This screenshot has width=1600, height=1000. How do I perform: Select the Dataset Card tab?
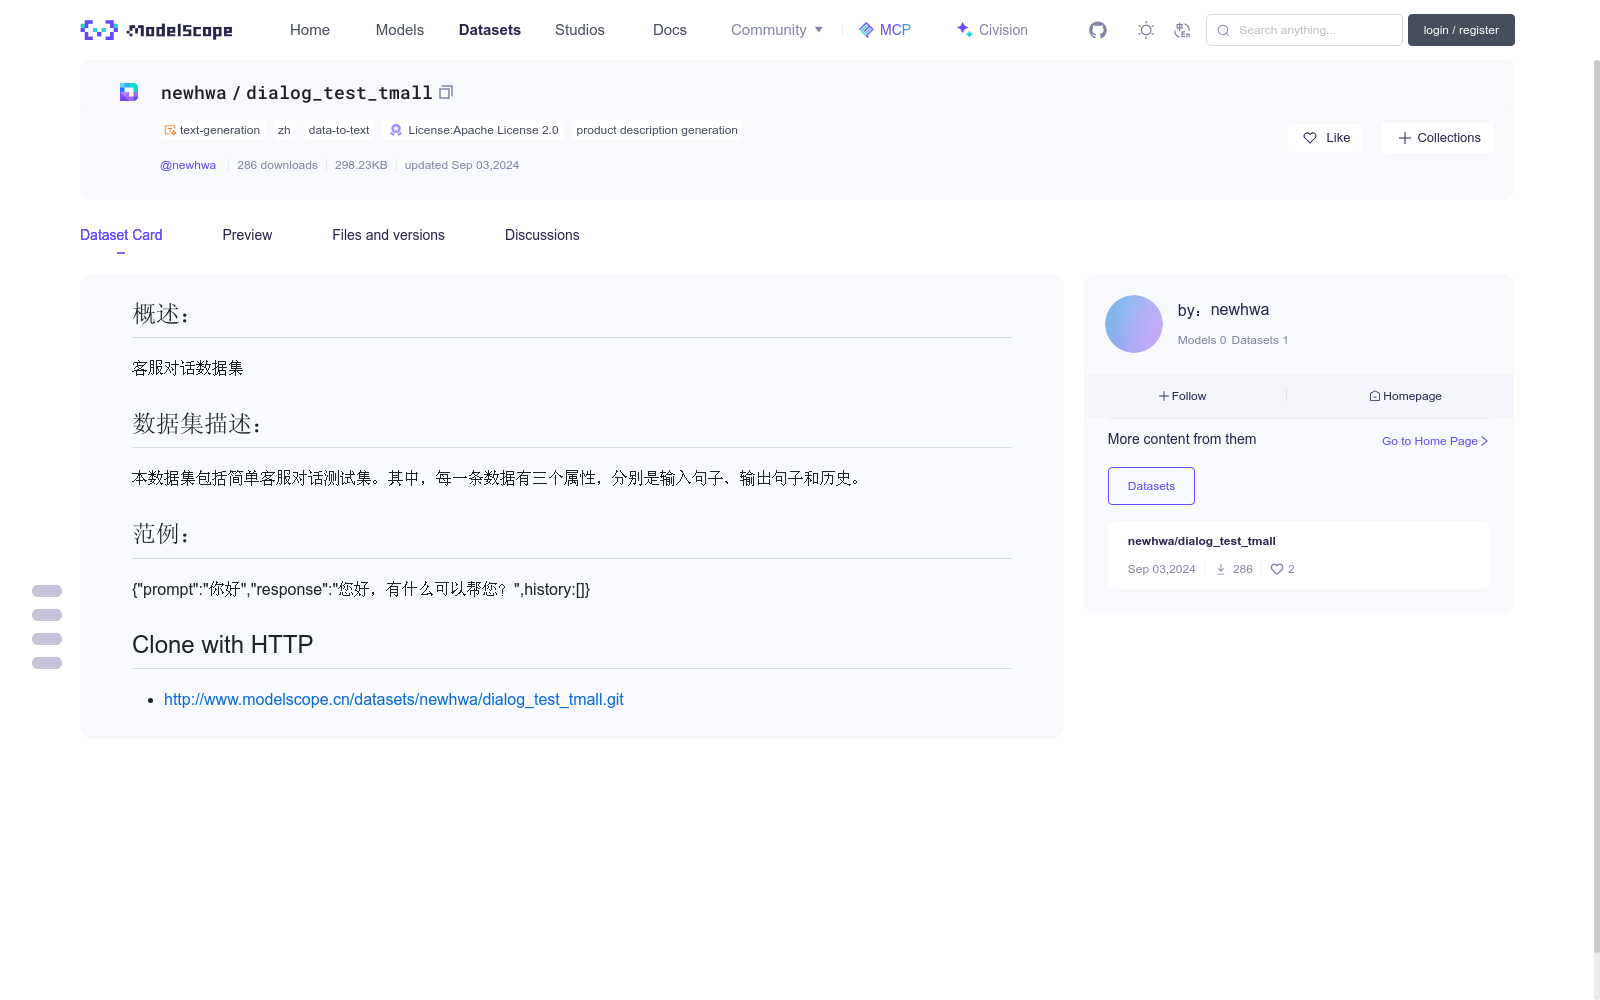pos(121,235)
